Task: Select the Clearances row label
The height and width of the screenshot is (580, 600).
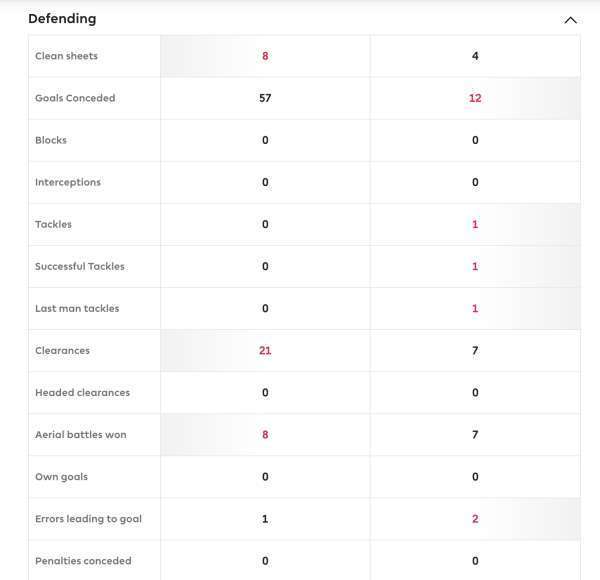Action: pyautogui.click(x=62, y=350)
